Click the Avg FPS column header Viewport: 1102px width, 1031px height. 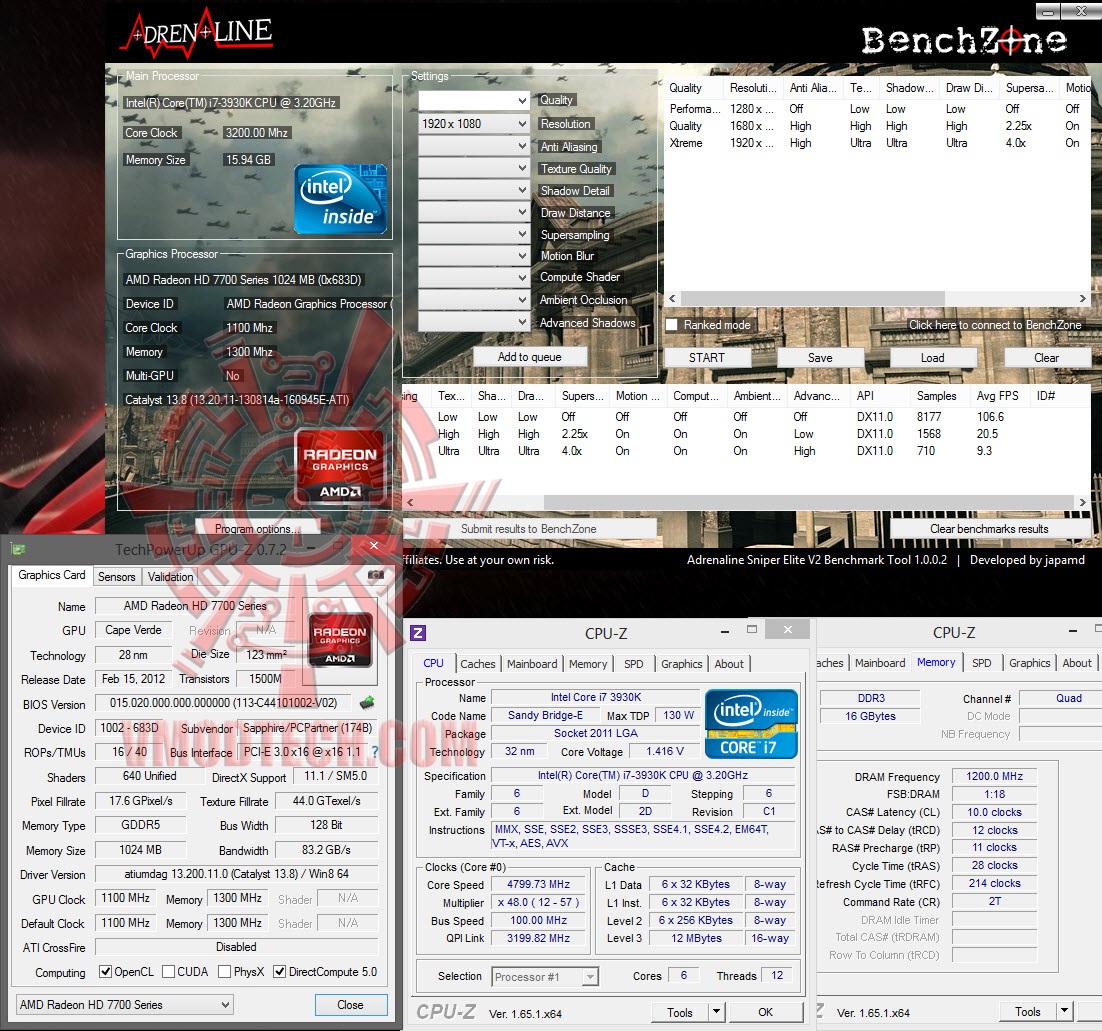[x=997, y=396]
